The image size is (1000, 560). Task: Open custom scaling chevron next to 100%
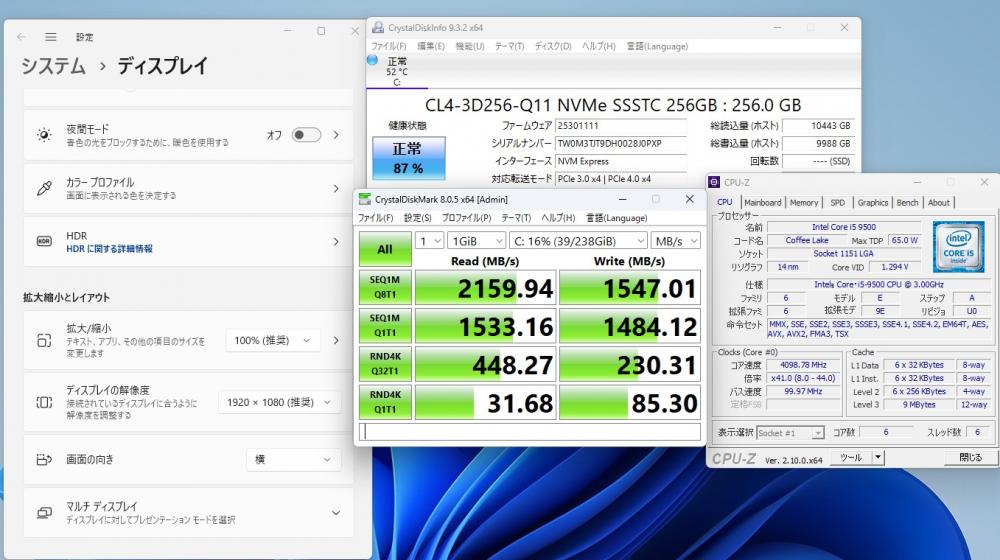336,341
